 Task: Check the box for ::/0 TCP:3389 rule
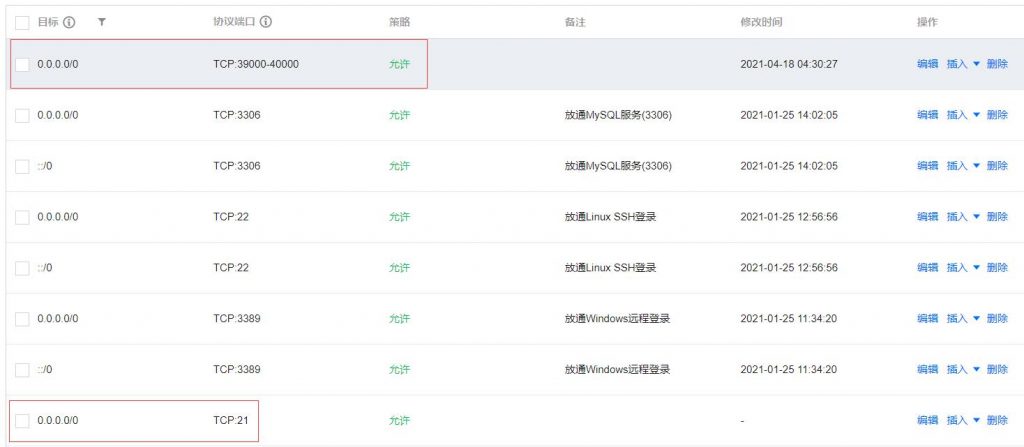(x=22, y=370)
